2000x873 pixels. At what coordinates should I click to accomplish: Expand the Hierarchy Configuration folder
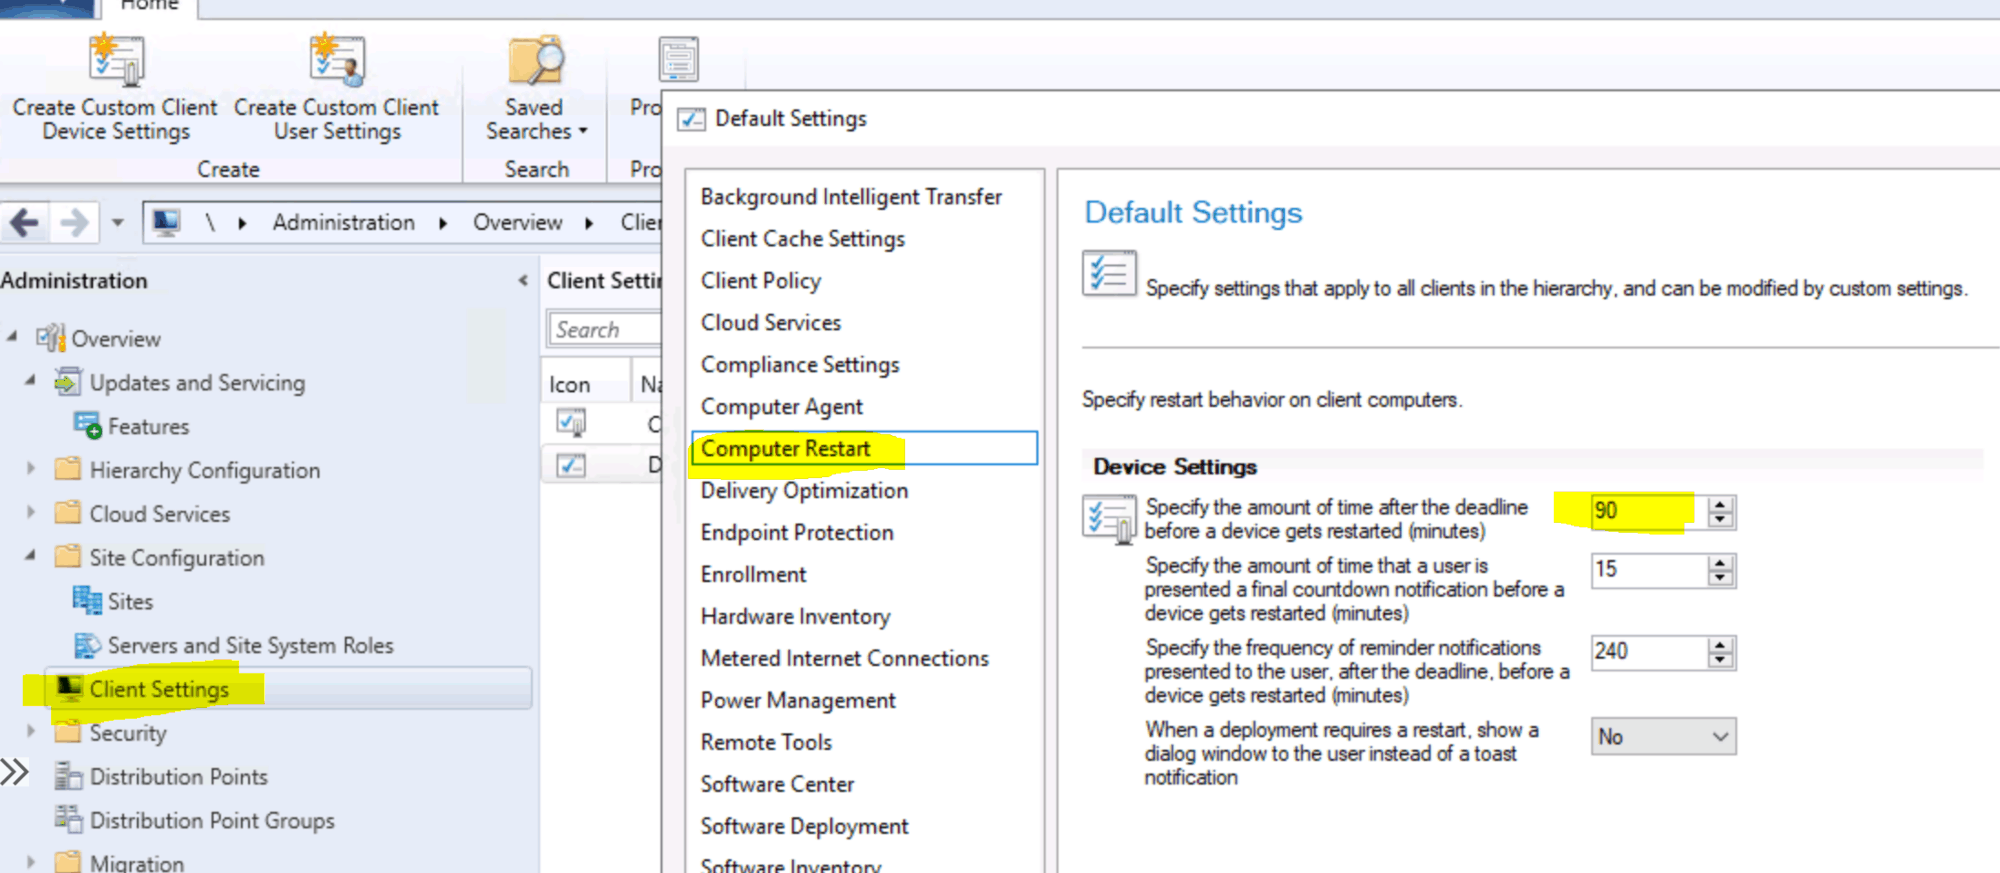(30, 469)
